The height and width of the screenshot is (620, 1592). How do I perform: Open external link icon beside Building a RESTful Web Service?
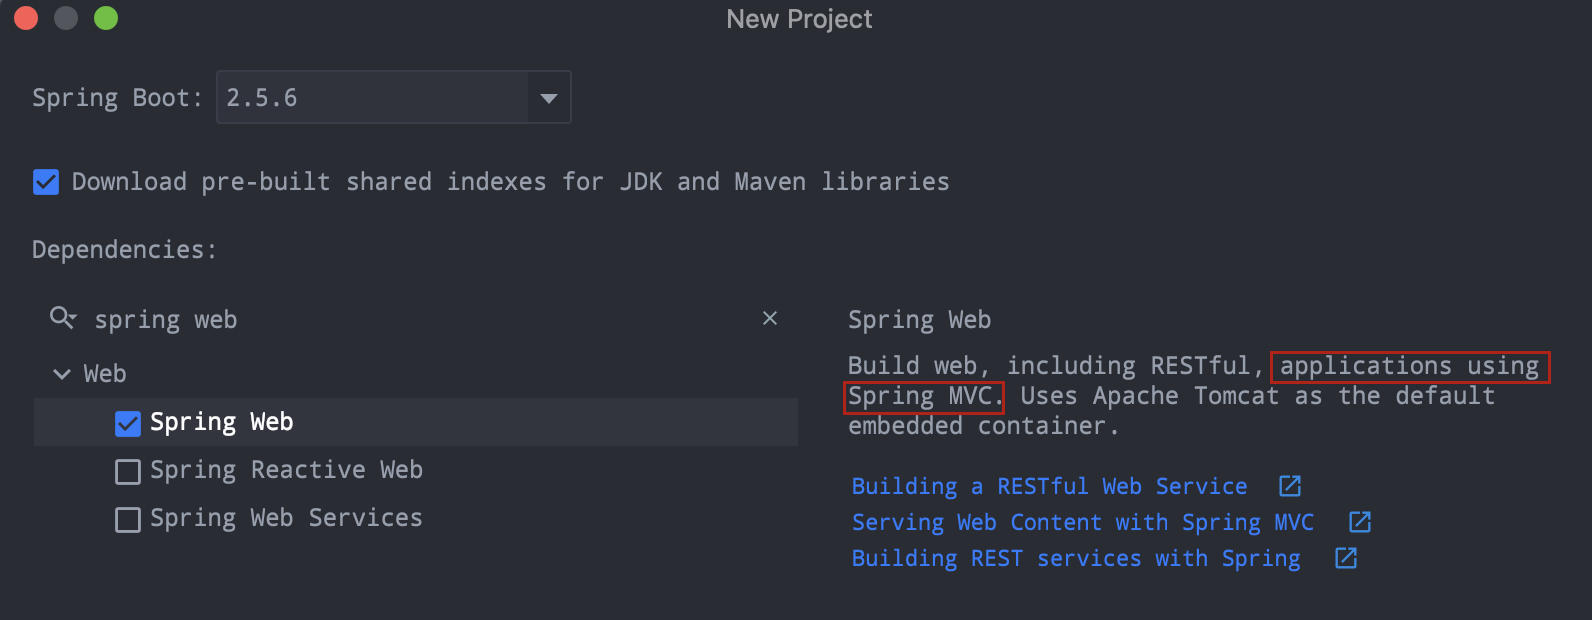coord(1289,486)
